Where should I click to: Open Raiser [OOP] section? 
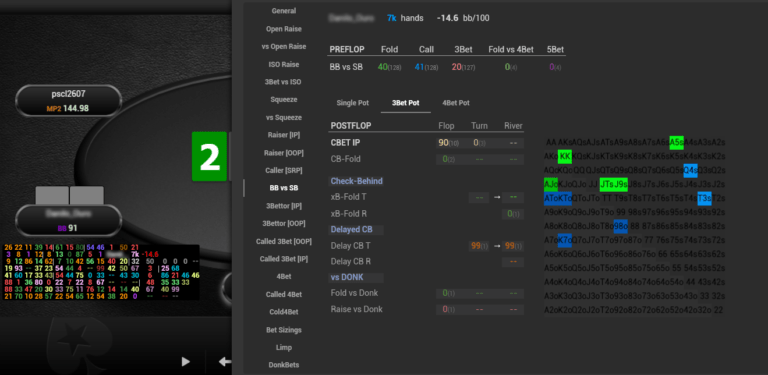284,153
